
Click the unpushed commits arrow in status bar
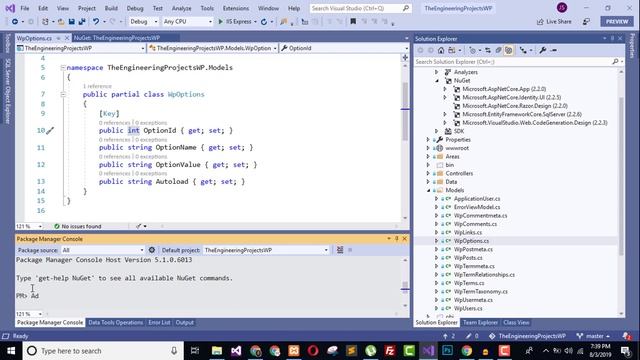[x=449, y=336]
